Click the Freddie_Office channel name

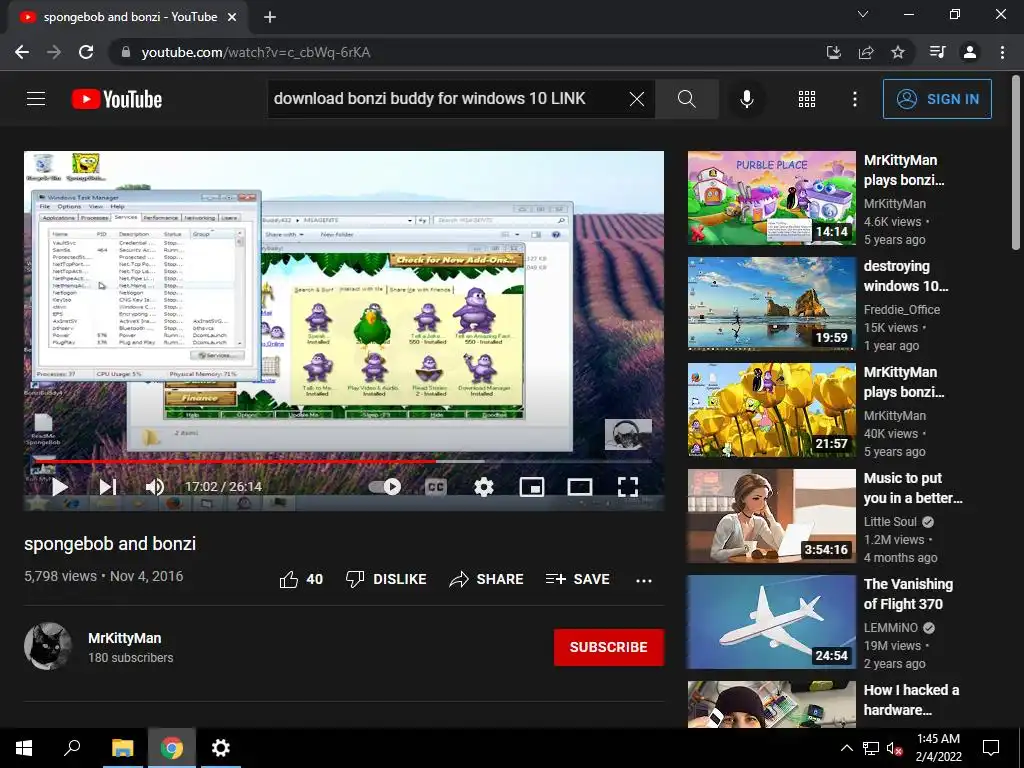pos(902,310)
